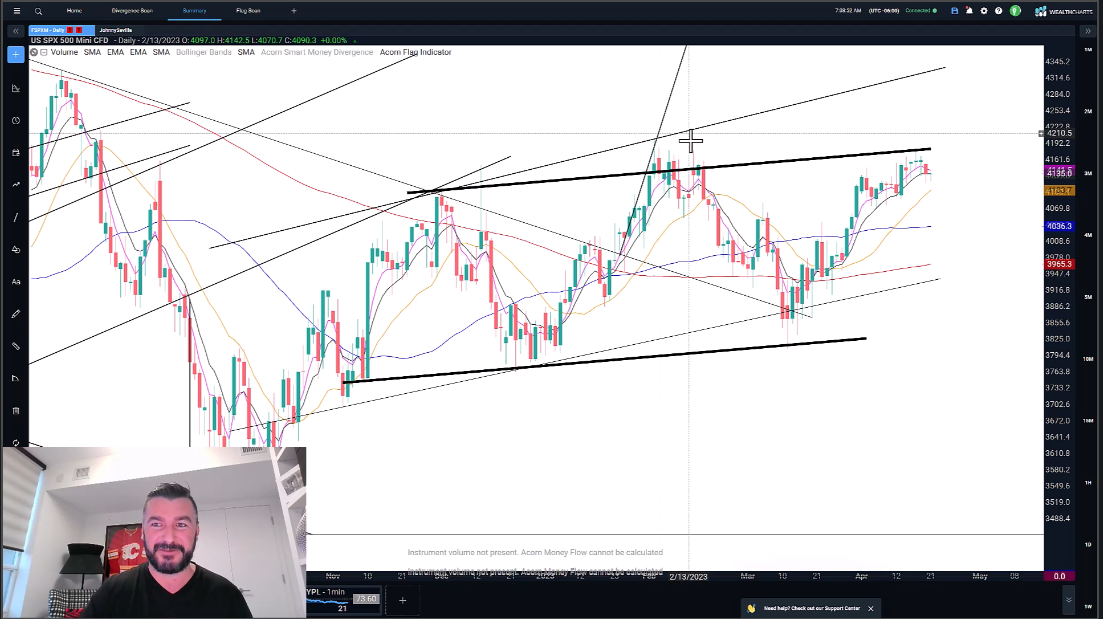Switch to the Summary tab
Image resolution: width=1103 pixels, height=619 pixels.
[194, 11]
